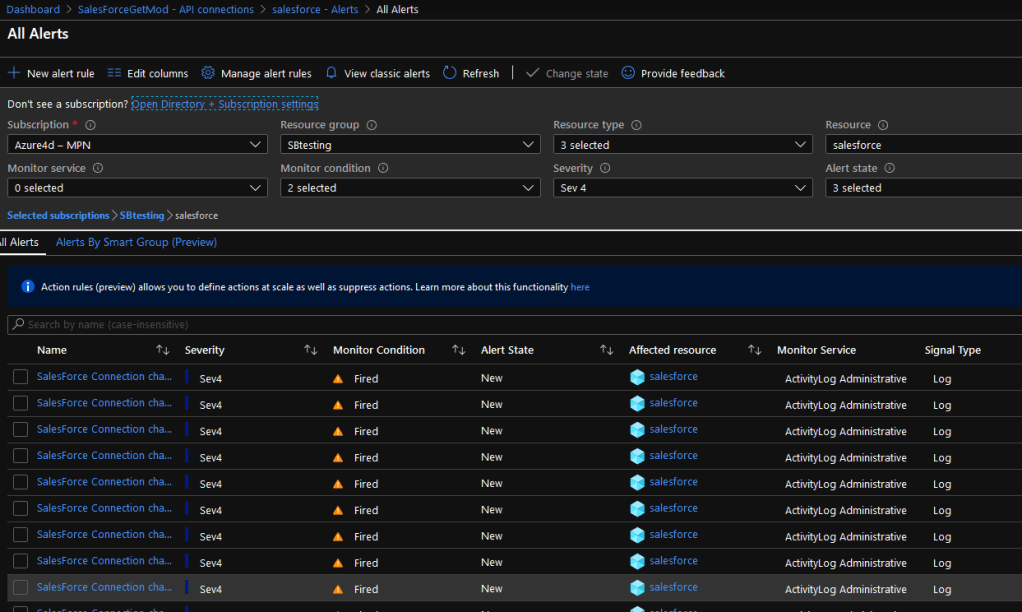Click the Manage alert rules gear icon
Image resolution: width=1022 pixels, height=612 pixels.
pyautogui.click(x=208, y=73)
